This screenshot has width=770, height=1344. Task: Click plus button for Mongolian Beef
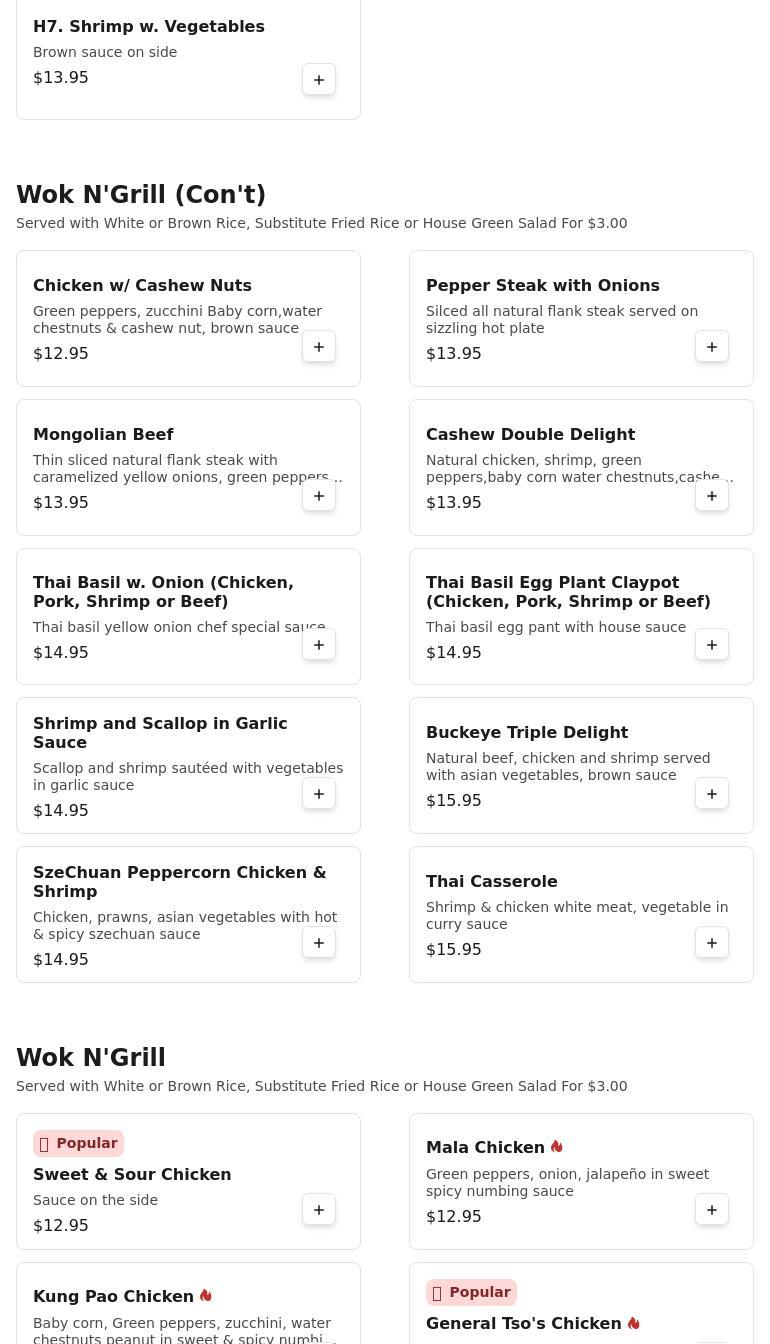319,496
